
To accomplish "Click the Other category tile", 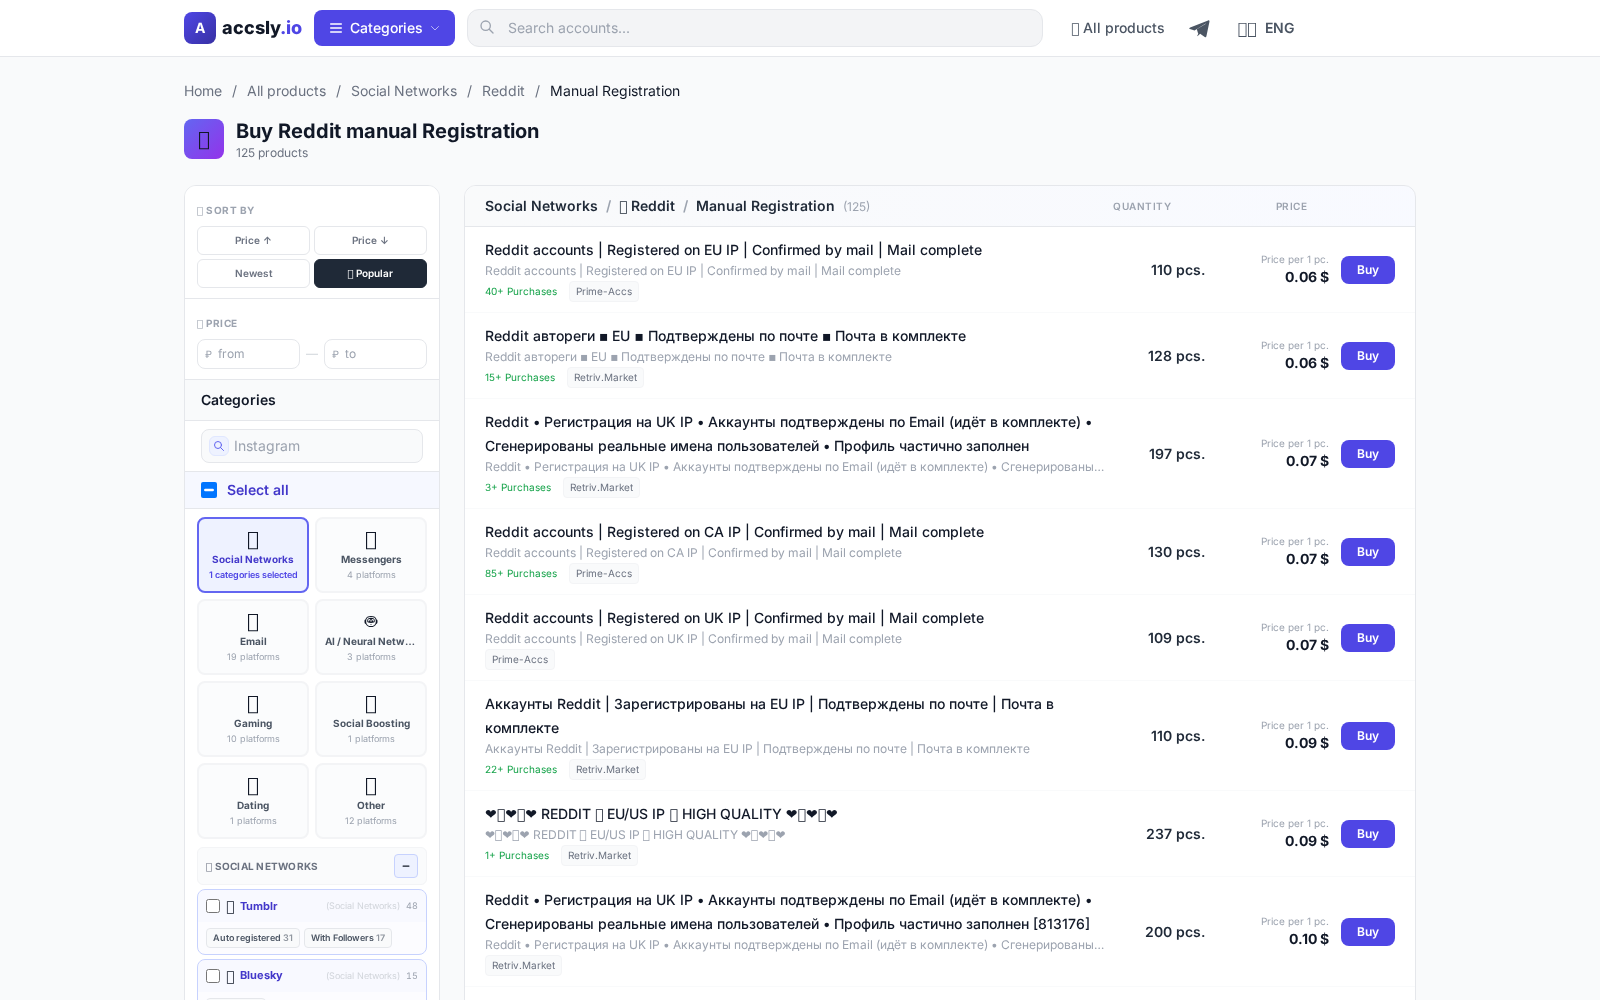I will pyautogui.click(x=370, y=800).
